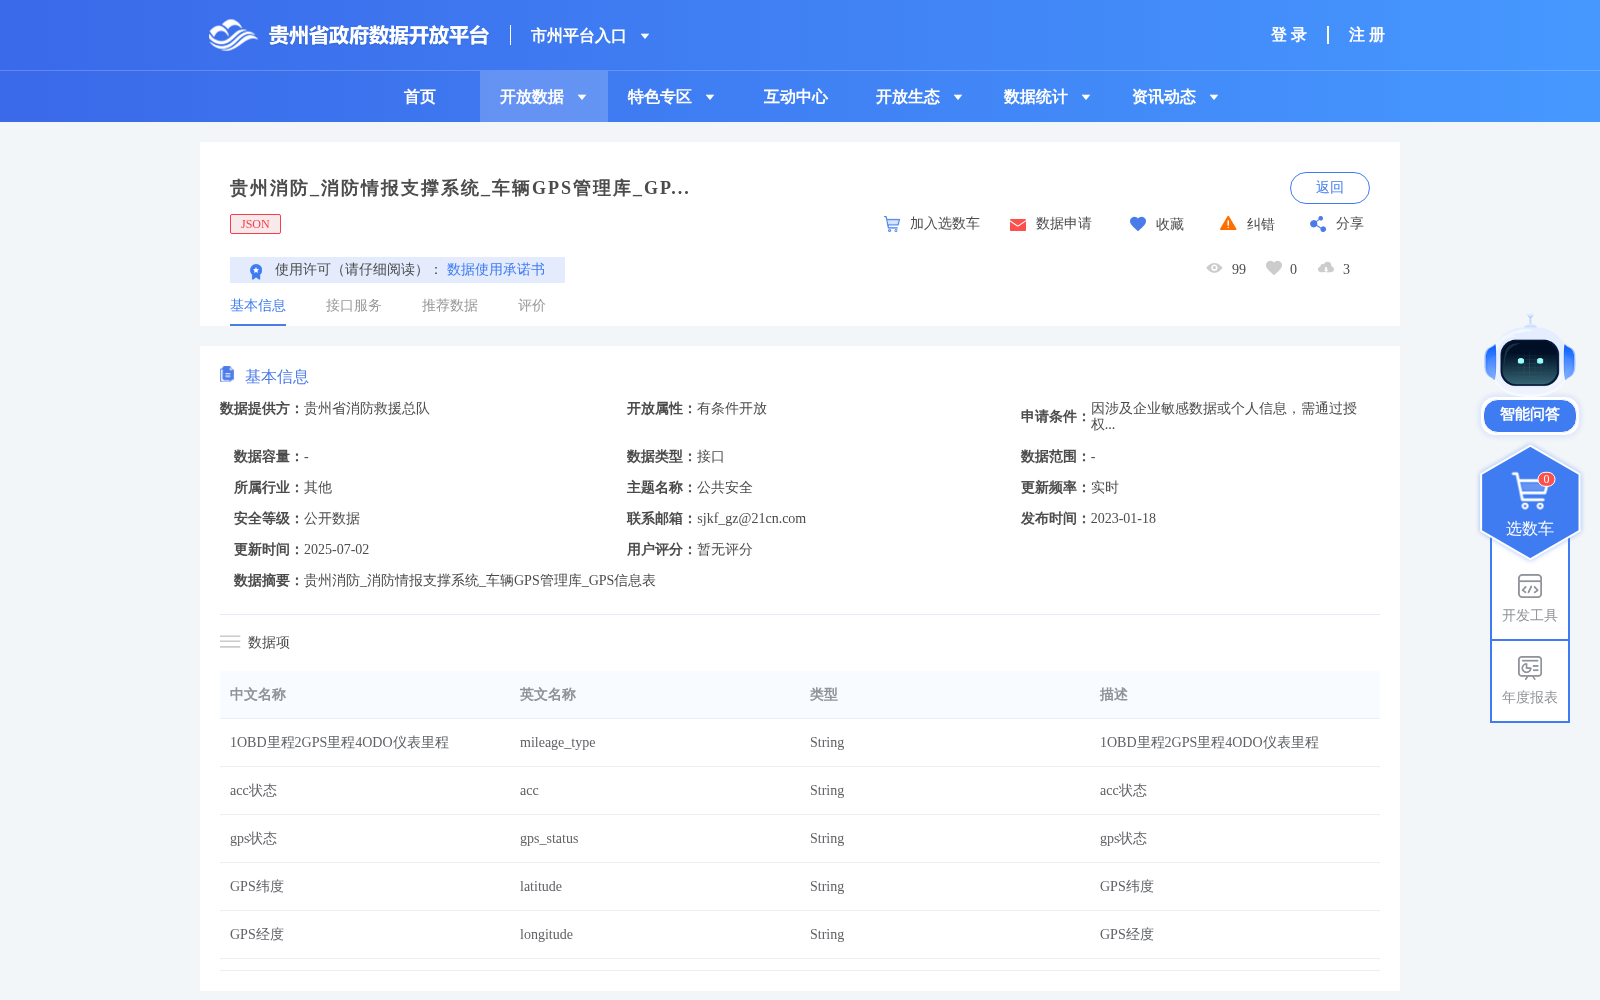
Task: Click the publish date 2023-01-18
Action: point(1123,519)
